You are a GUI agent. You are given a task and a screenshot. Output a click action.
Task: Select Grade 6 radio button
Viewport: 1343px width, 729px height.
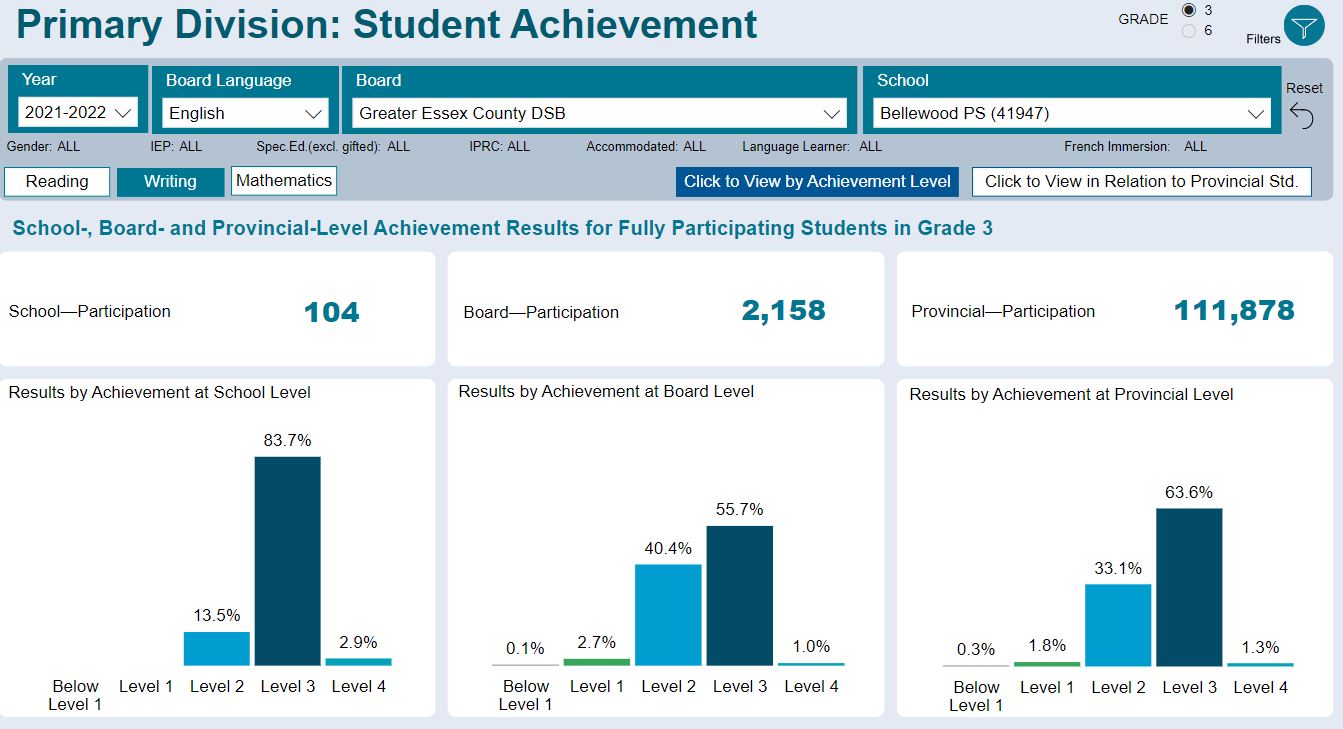click(x=1189, y=30)
